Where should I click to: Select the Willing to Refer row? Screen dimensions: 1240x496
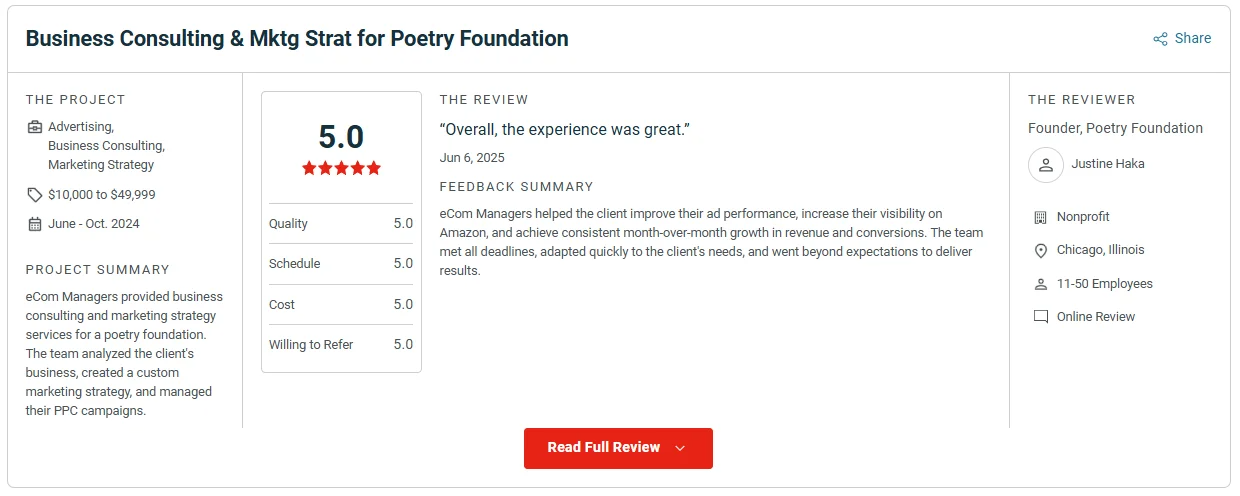click(341, 345)
